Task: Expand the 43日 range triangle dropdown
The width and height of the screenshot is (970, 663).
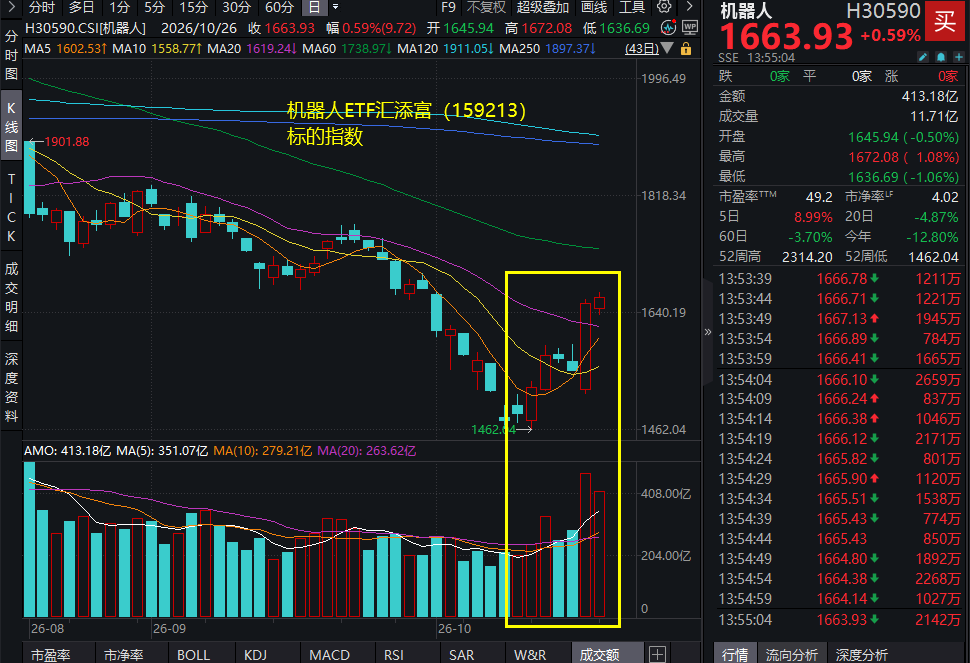Action: (667, 48)
